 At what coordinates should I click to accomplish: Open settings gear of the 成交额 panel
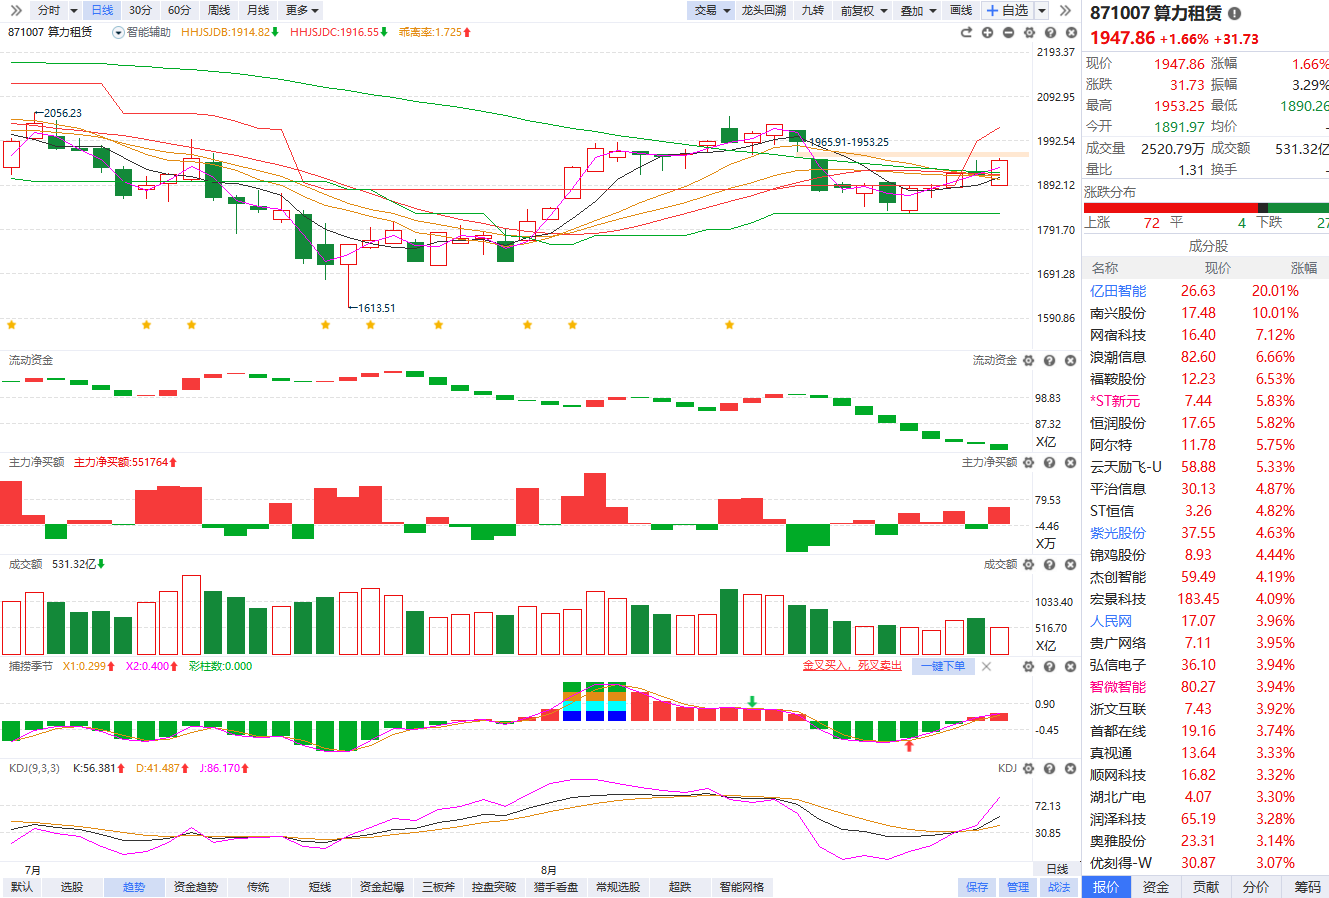pyautogui.click(x=1029, y=565)
